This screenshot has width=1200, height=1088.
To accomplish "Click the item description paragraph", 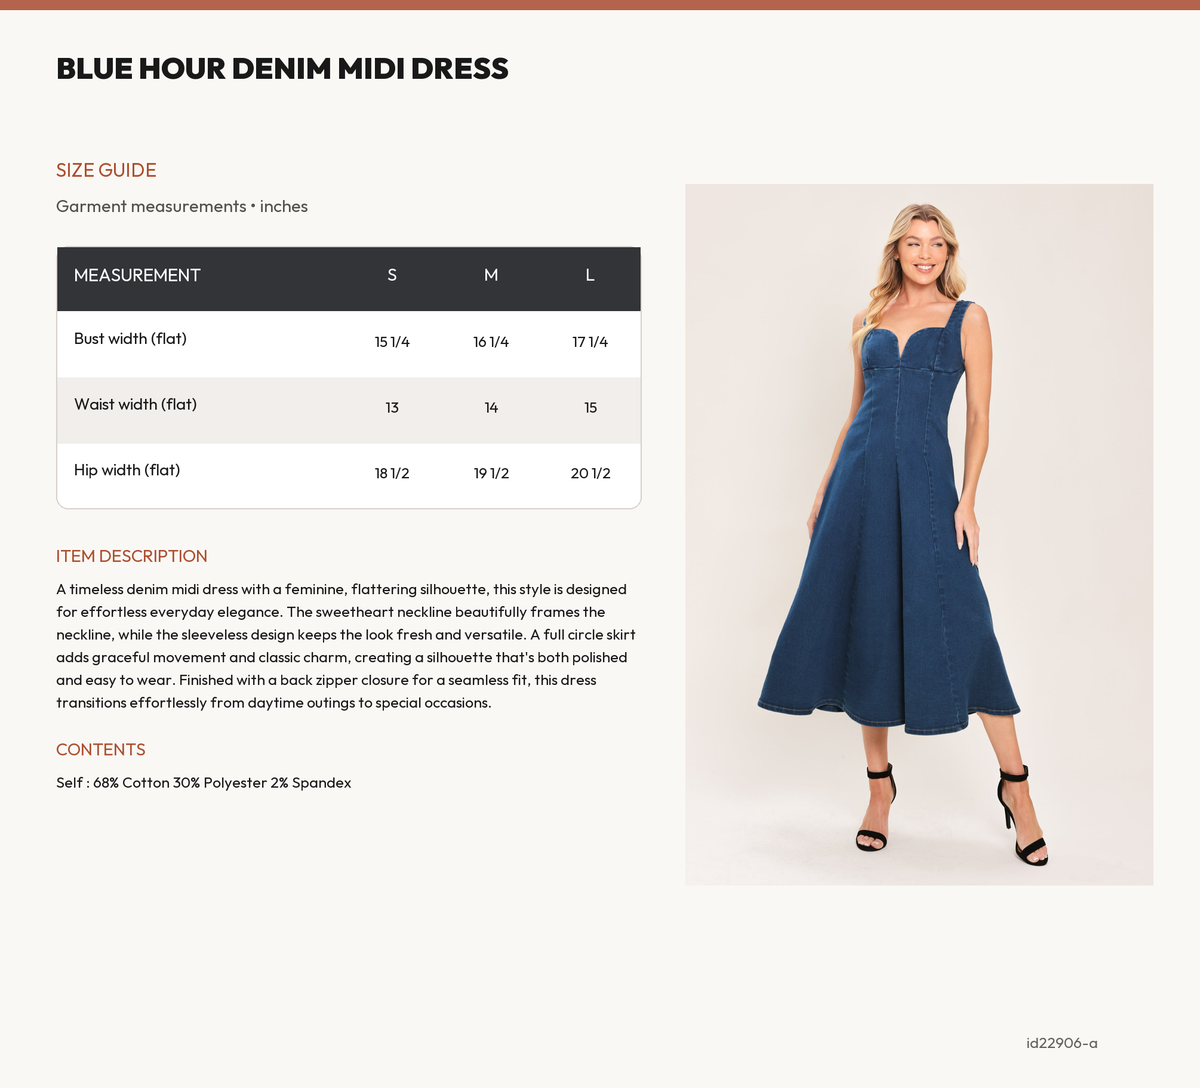I will pyautogui.click(x=346, y=646).
